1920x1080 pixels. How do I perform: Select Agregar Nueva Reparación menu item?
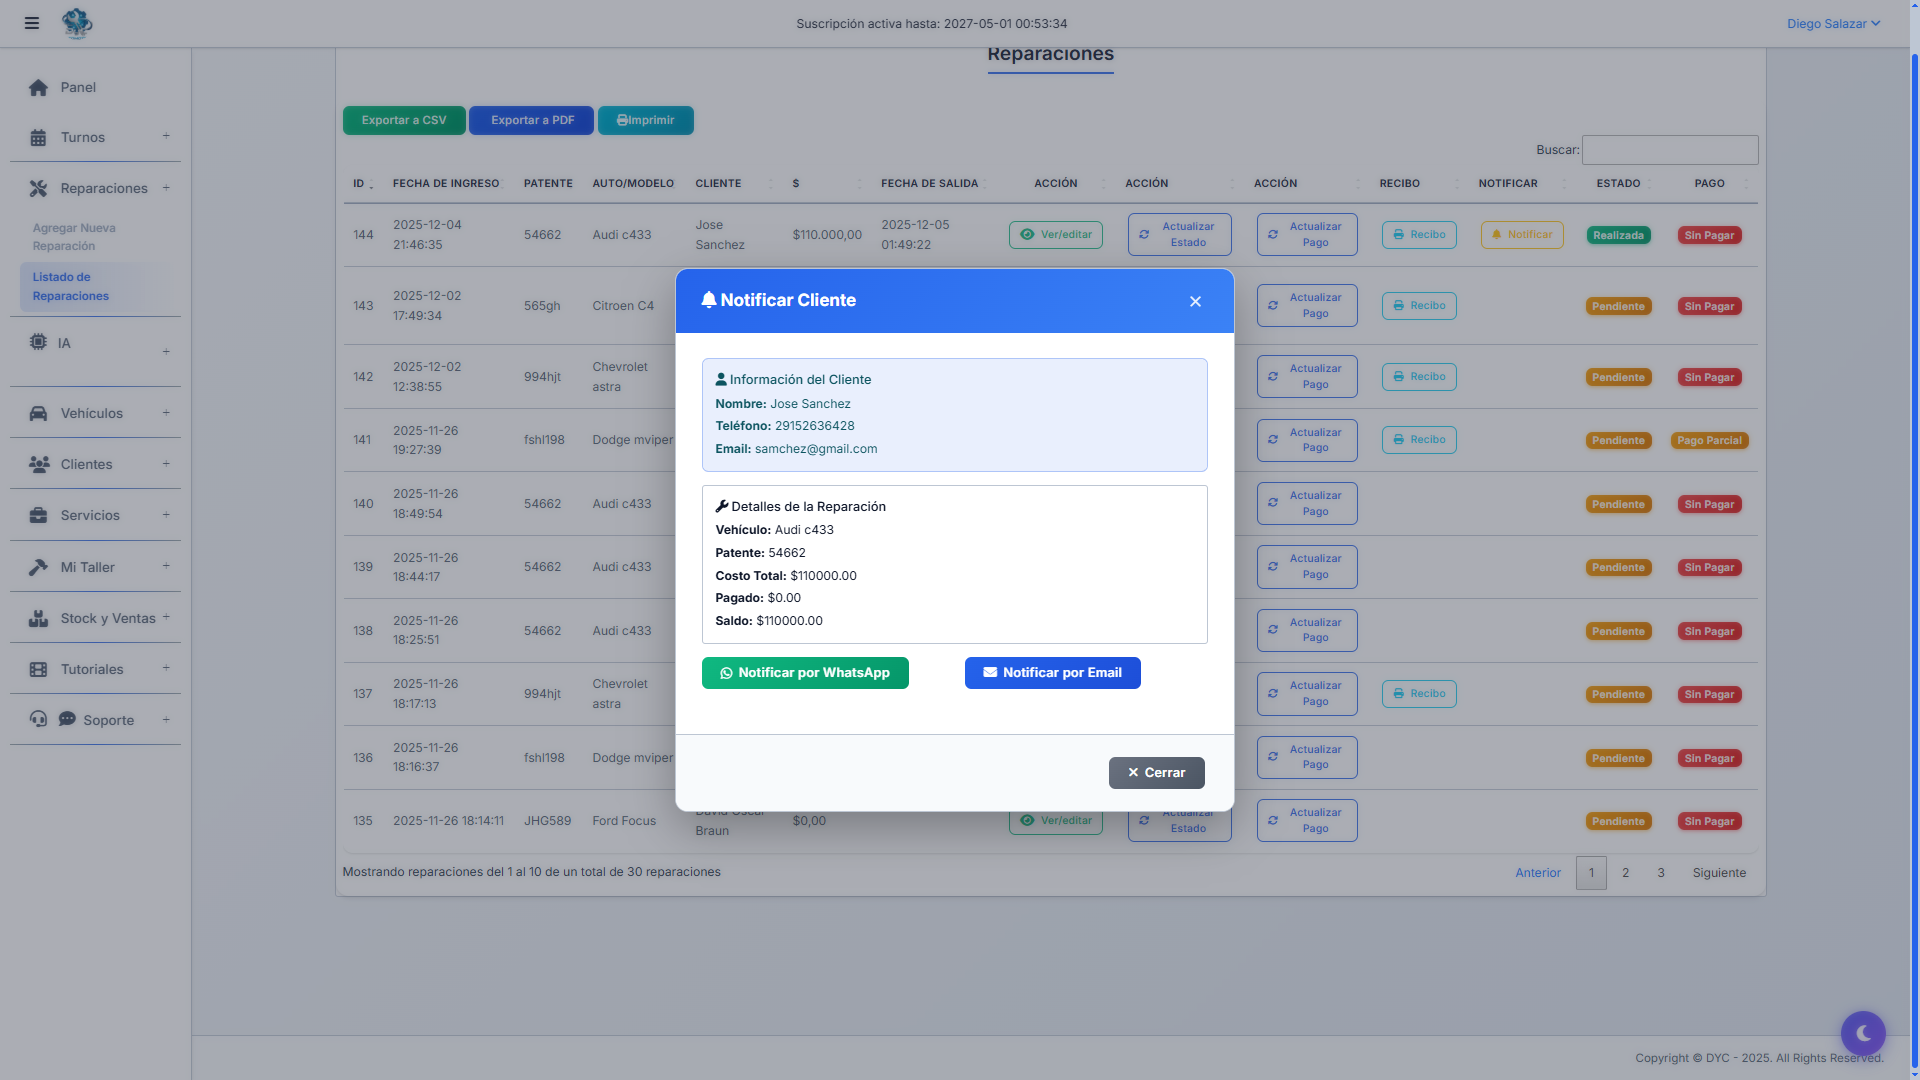pos(74,237)
